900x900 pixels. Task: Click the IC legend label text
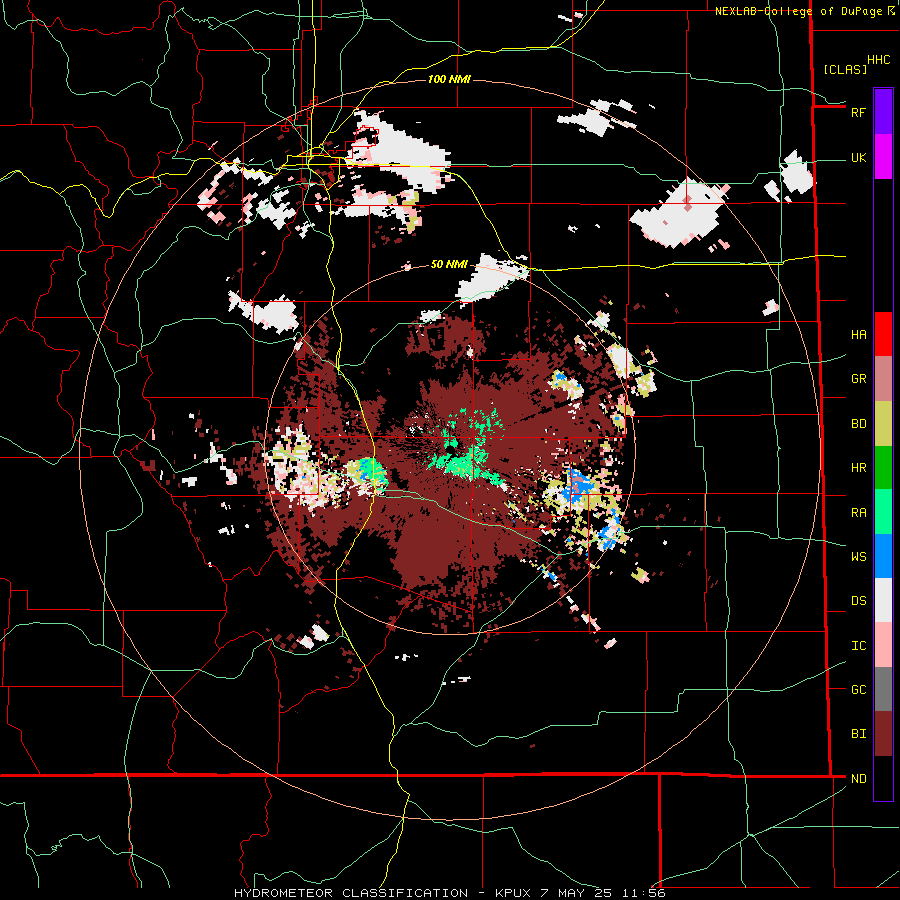coord(858,645)
